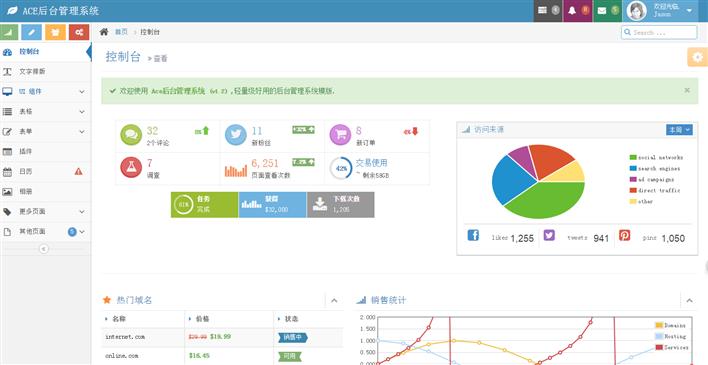The image size is (708, 365).
Task: Collapse the 热门域名 widget
Action: click(334, 300)
